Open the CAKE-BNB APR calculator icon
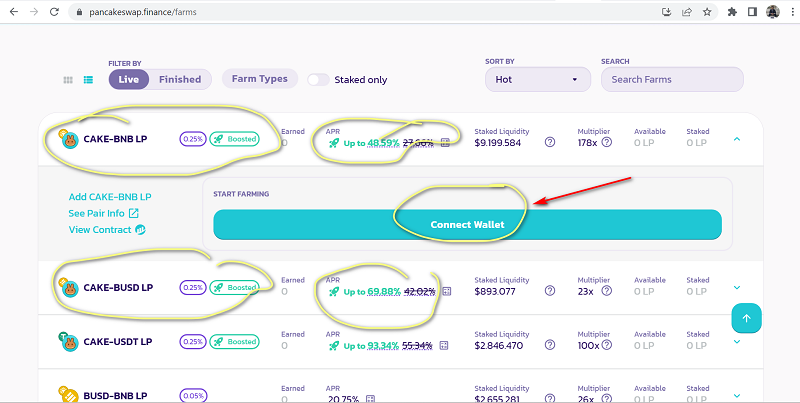This screenshot has width=800, height=403. click(446, 143)
